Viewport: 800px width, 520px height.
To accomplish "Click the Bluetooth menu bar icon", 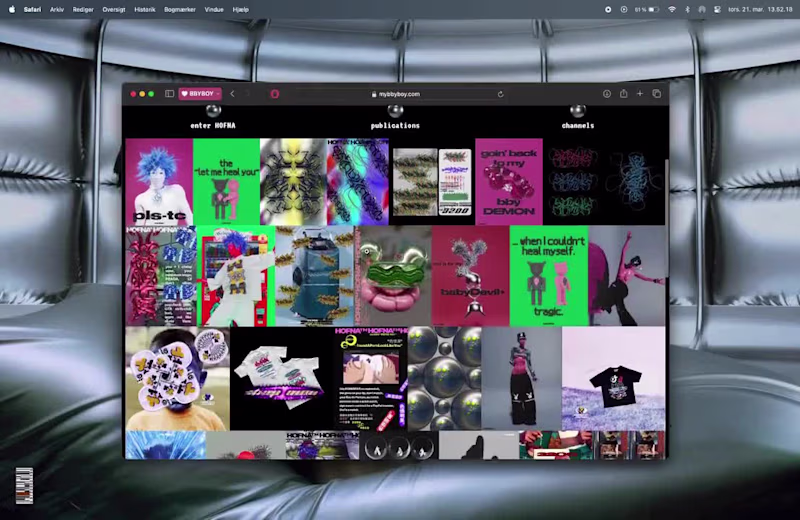I will click(x=687, y=9).
